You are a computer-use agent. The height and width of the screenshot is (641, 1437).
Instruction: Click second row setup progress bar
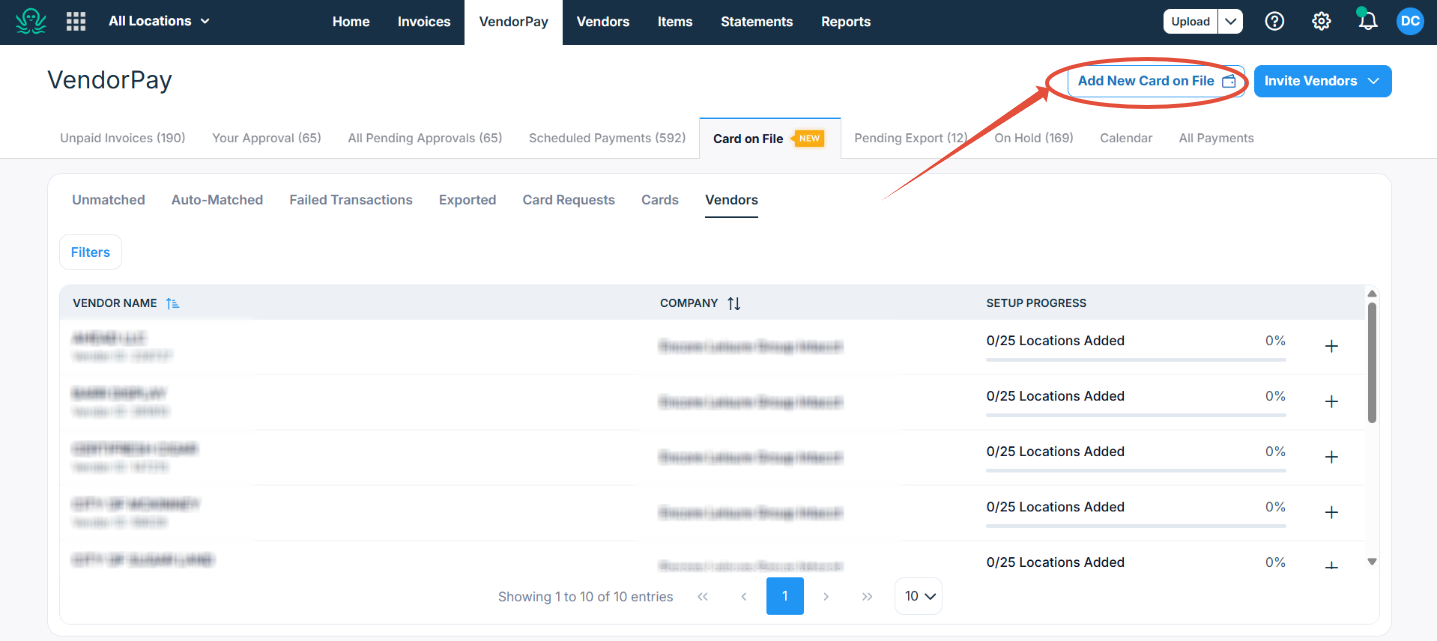click(x=1136, y=414)
